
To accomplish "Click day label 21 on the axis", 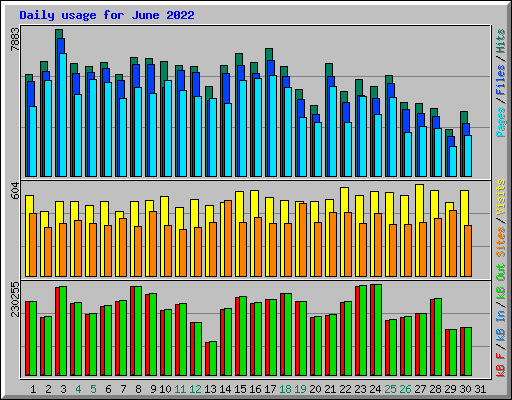I will (x=330, y=389).
